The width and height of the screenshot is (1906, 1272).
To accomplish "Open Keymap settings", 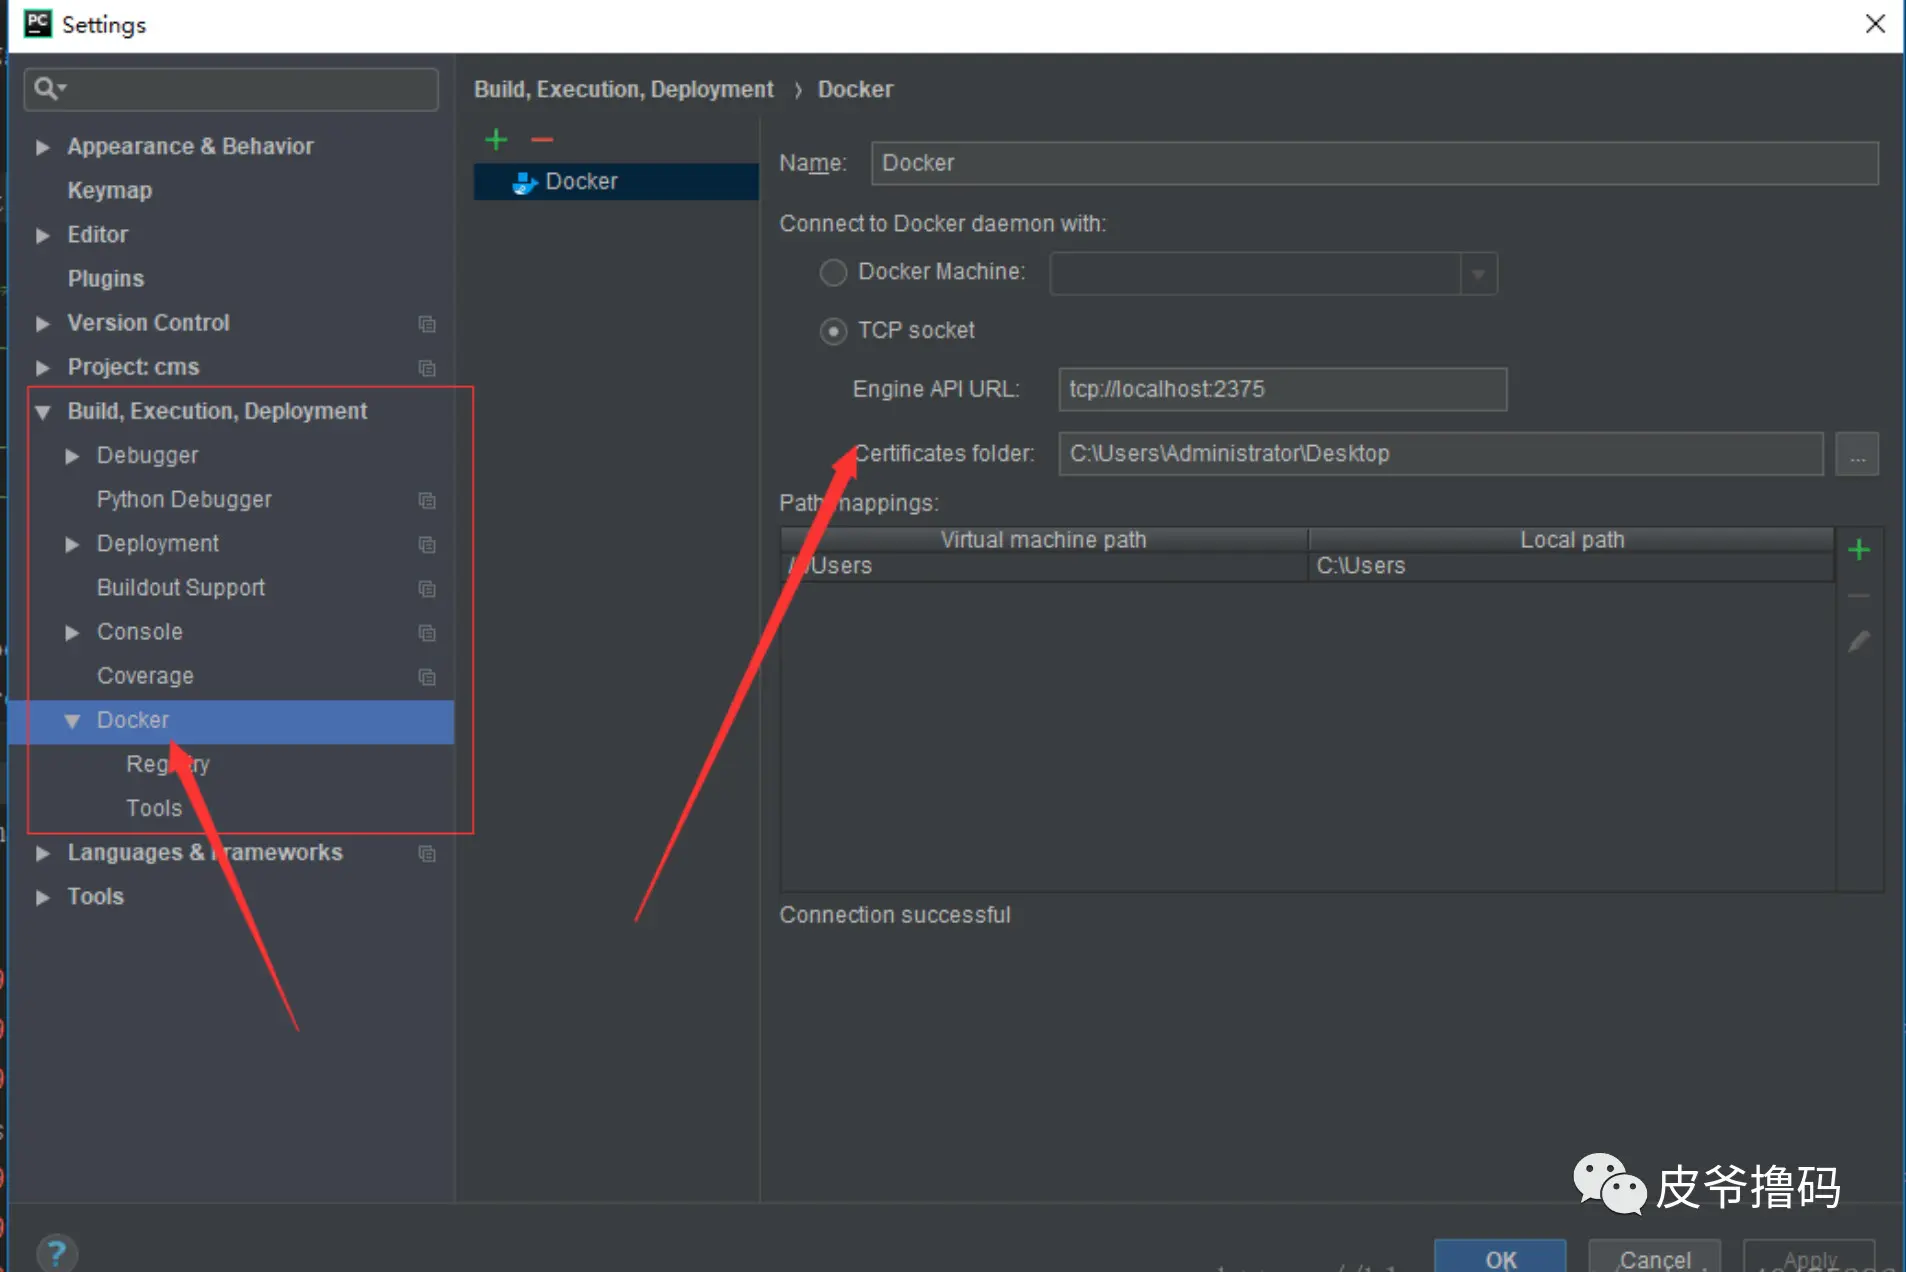I will [x=110, y=191].
